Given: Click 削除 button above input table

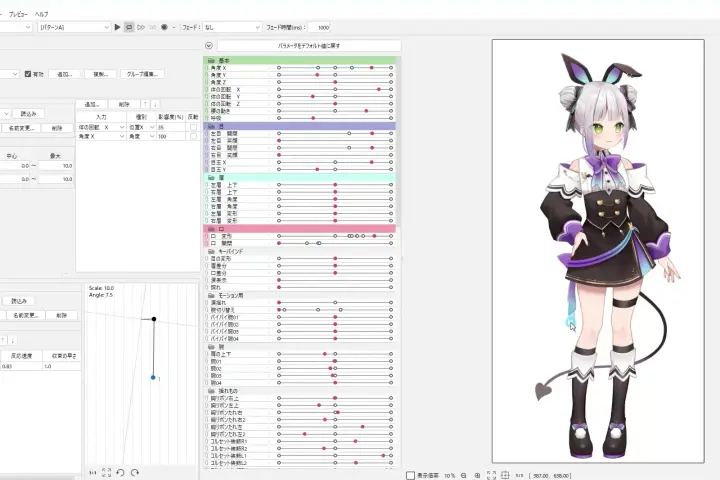Looking at the screenshot, I should click(124, 104).
